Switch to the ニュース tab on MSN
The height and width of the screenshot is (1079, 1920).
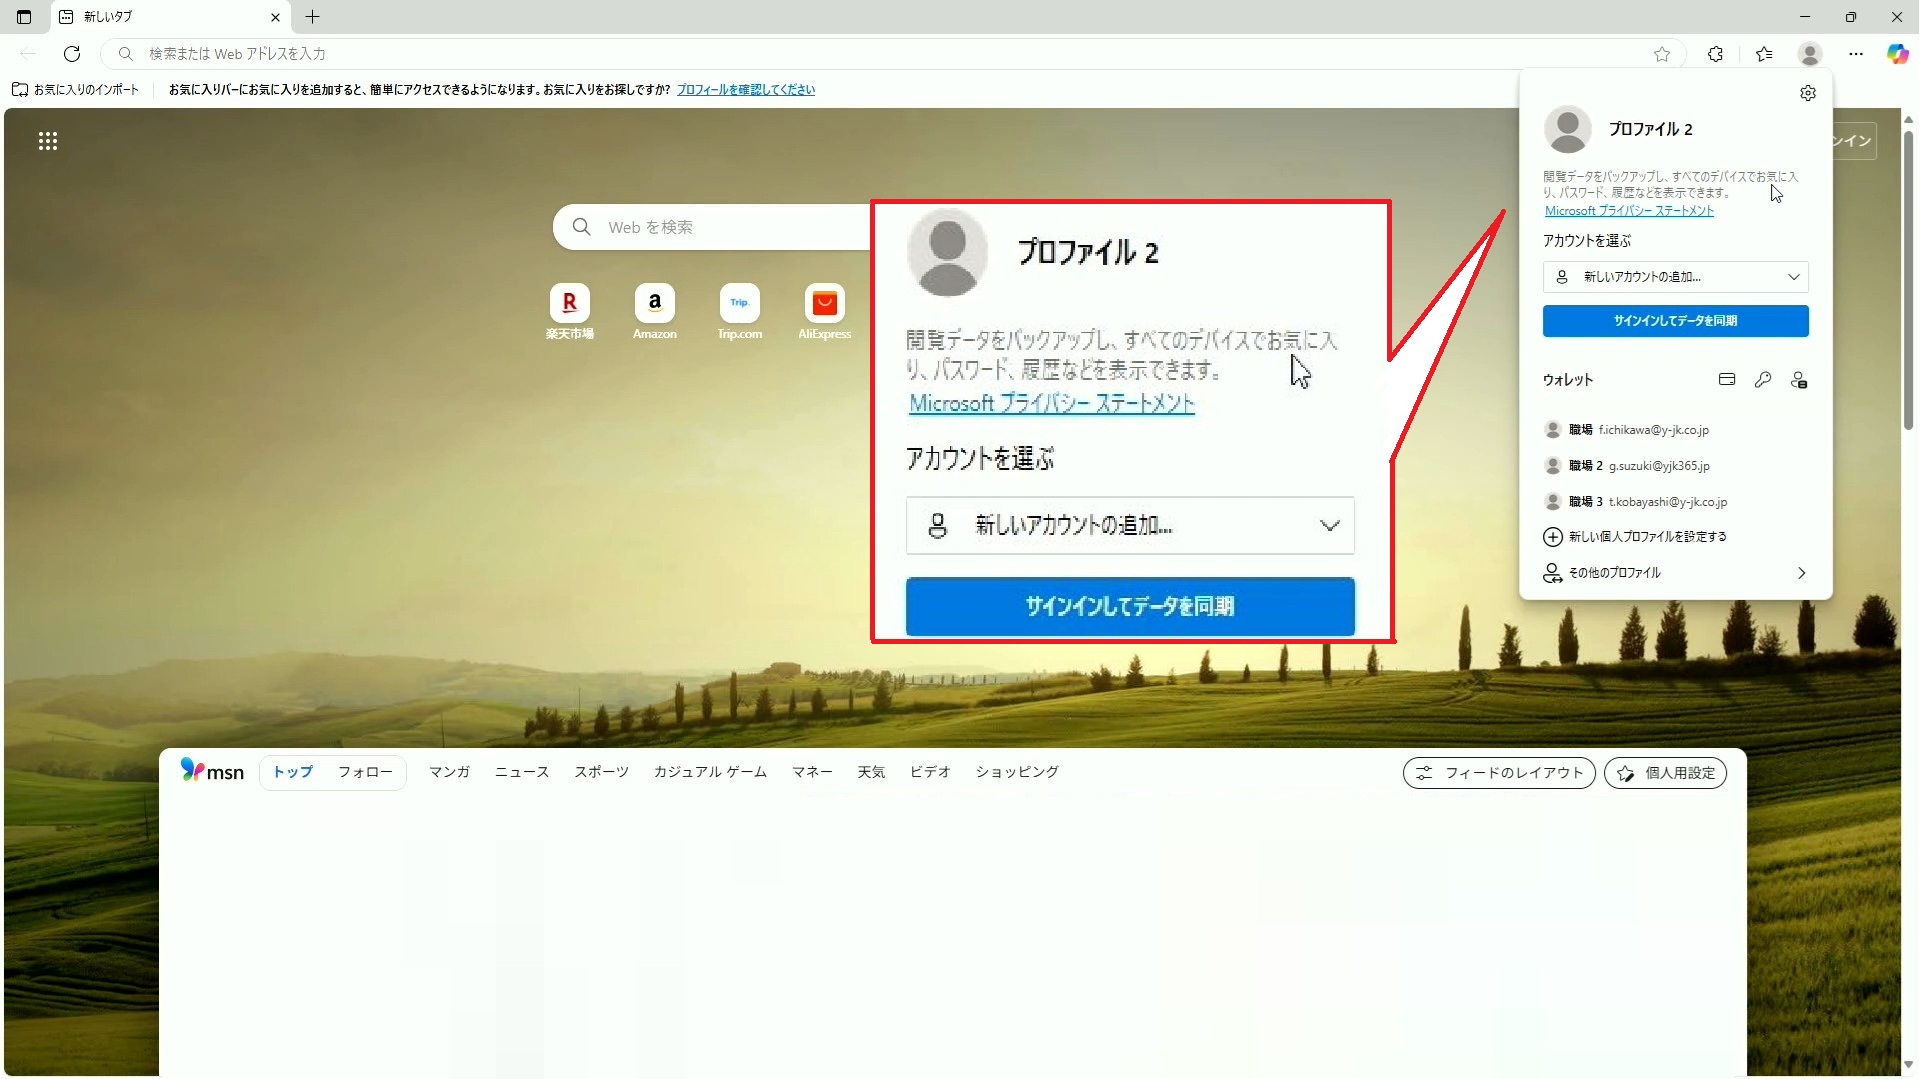coord(521,772)
